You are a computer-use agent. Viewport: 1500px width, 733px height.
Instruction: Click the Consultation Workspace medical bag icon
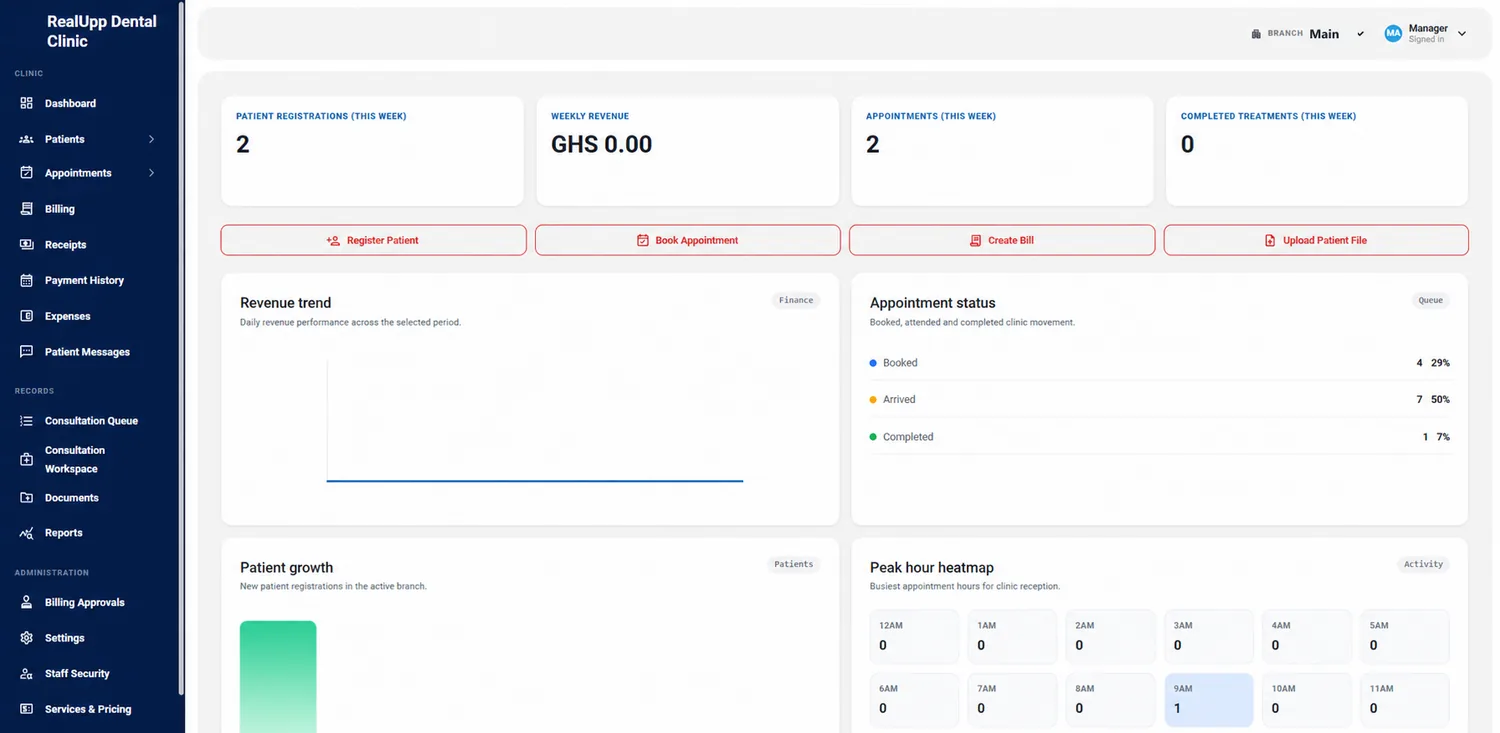click(27, 459)
